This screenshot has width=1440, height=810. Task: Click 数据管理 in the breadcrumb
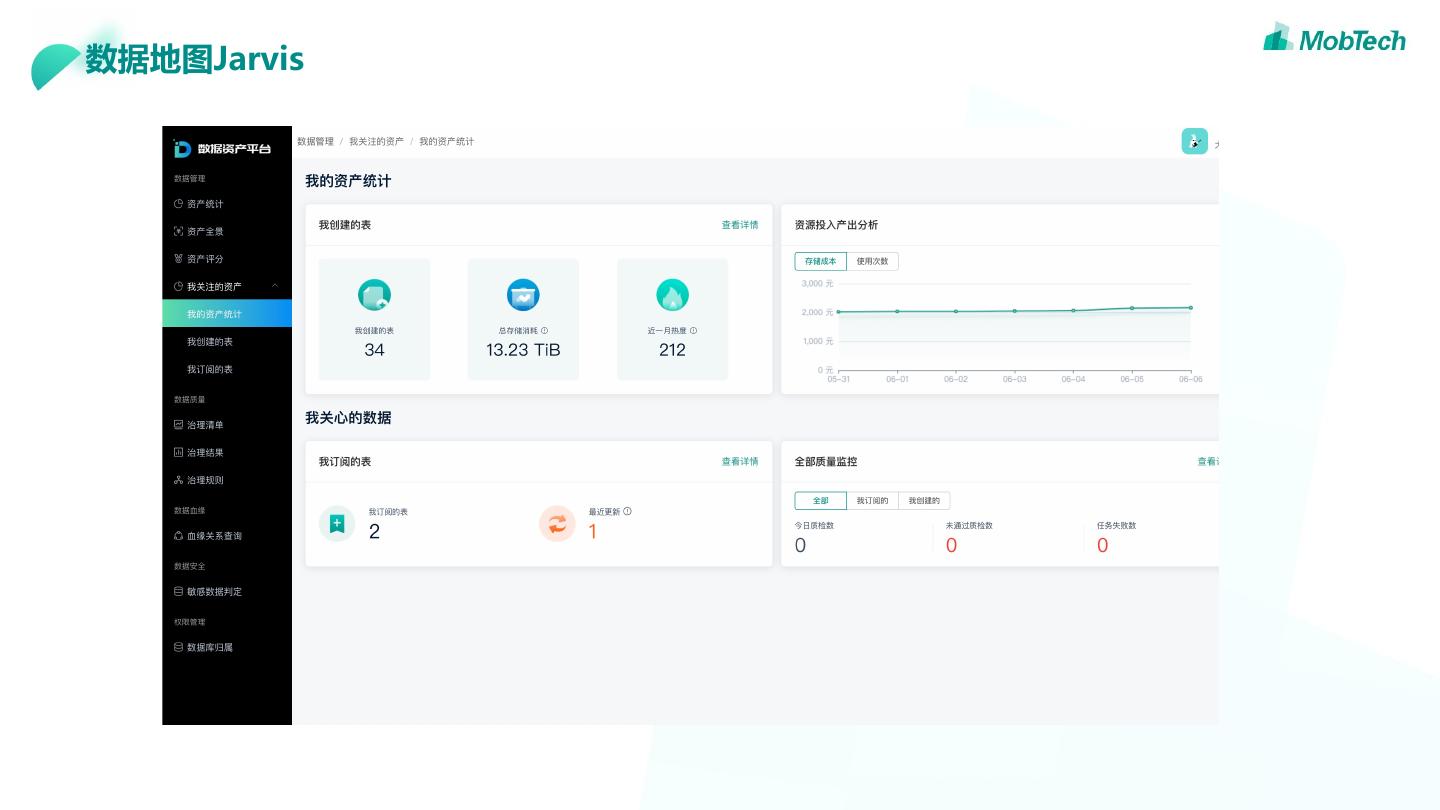(x=315, y=142)
